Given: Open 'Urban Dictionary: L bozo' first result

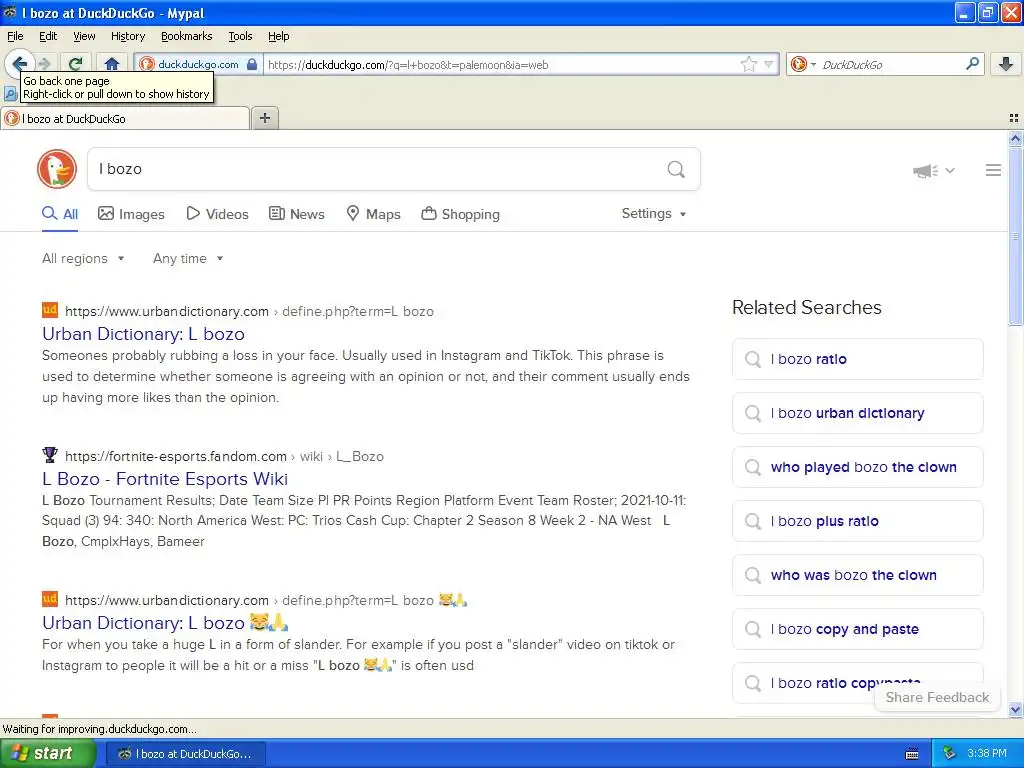Looking at the screenshot, I should point(143,334).
